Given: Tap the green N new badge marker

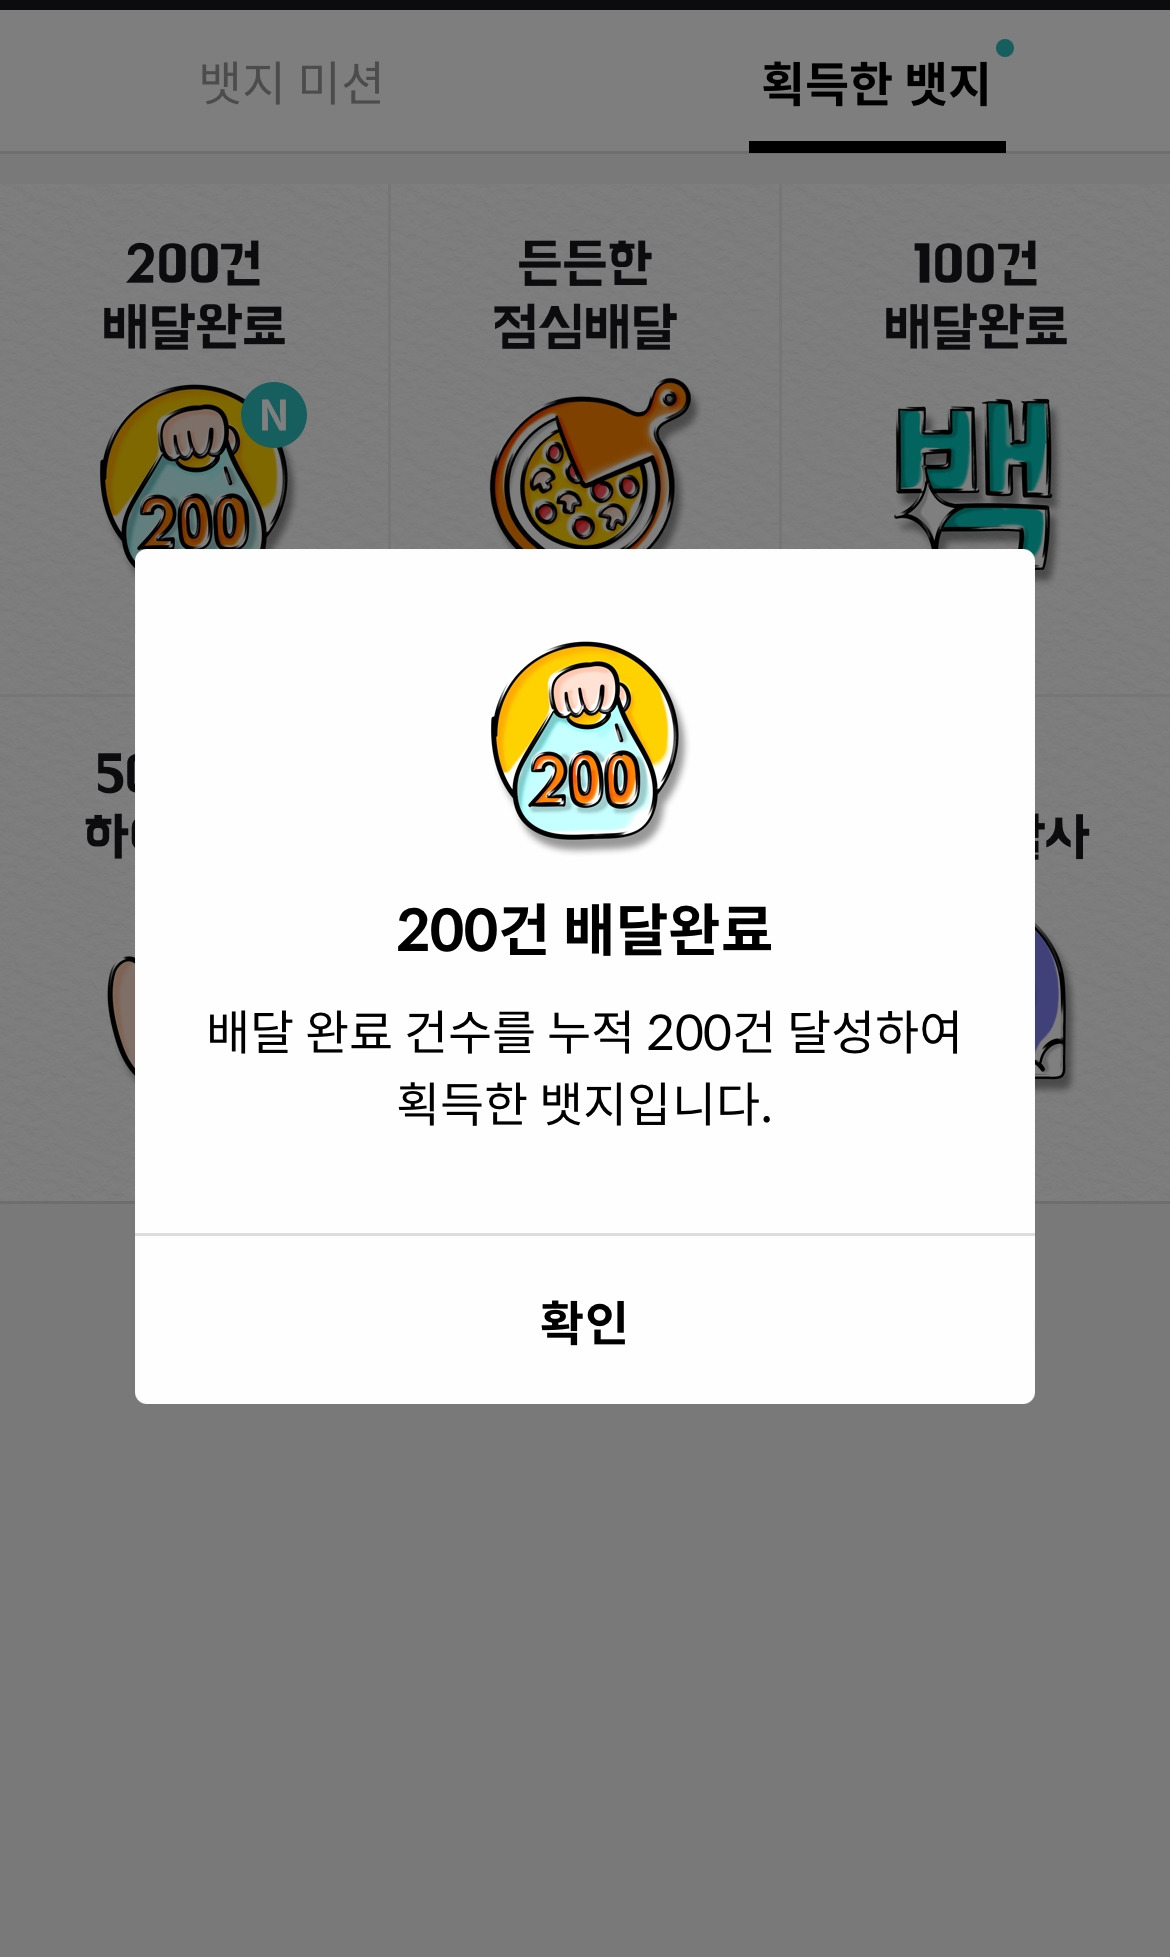Looking at the screenshot, I should (274, 415).
